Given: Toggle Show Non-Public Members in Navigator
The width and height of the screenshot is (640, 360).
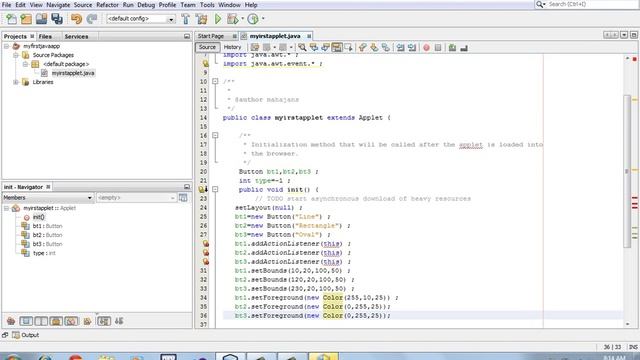Looking at the screenshot, I should coord(56,321).
